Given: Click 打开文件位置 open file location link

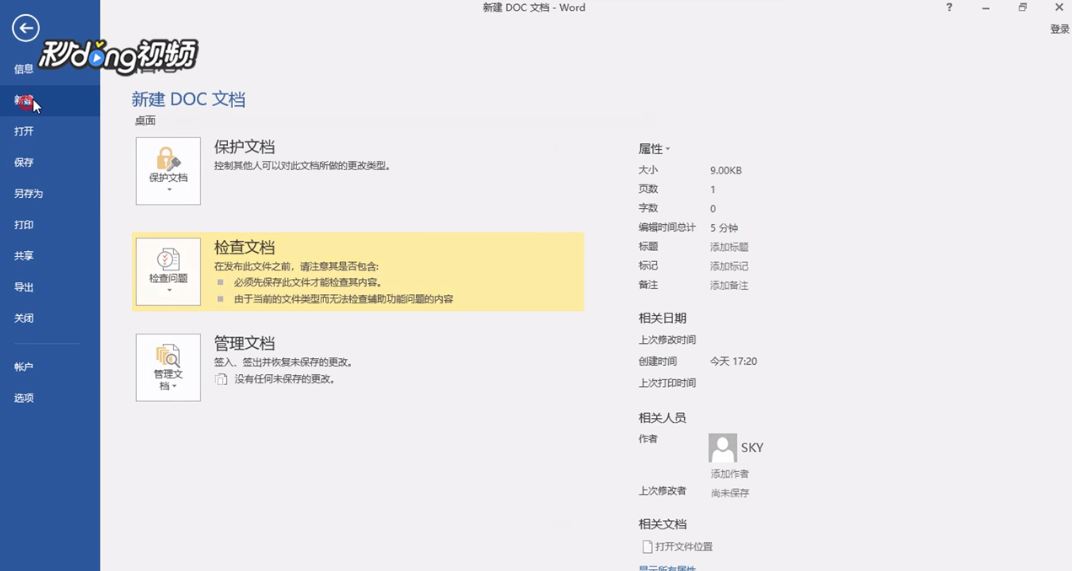Looking at the screenshot, I should click(x=684, y=546).
